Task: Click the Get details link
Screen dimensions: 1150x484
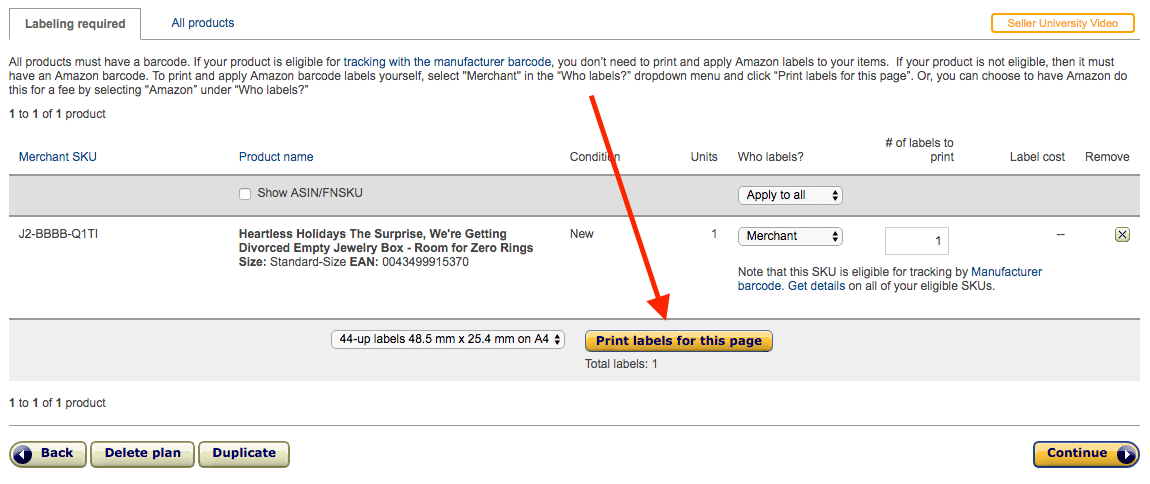Action: [816, 286]
